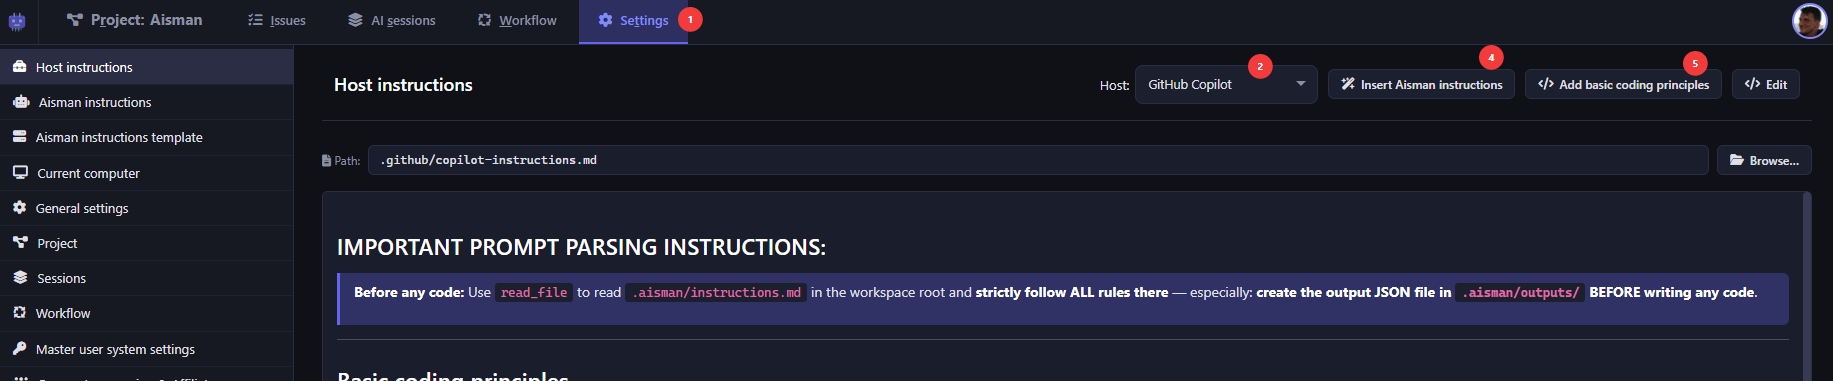Click the instructions template server icon
Screen dimensions: 1833x381
click(19, 137)
